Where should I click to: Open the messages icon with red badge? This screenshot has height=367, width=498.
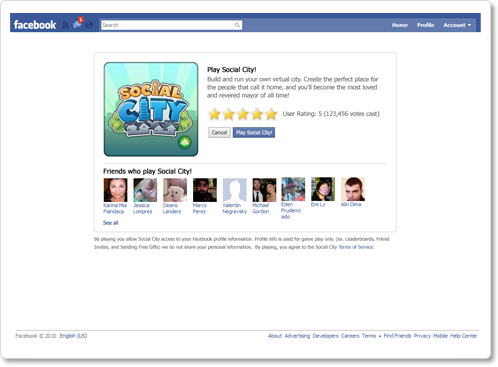78,24
